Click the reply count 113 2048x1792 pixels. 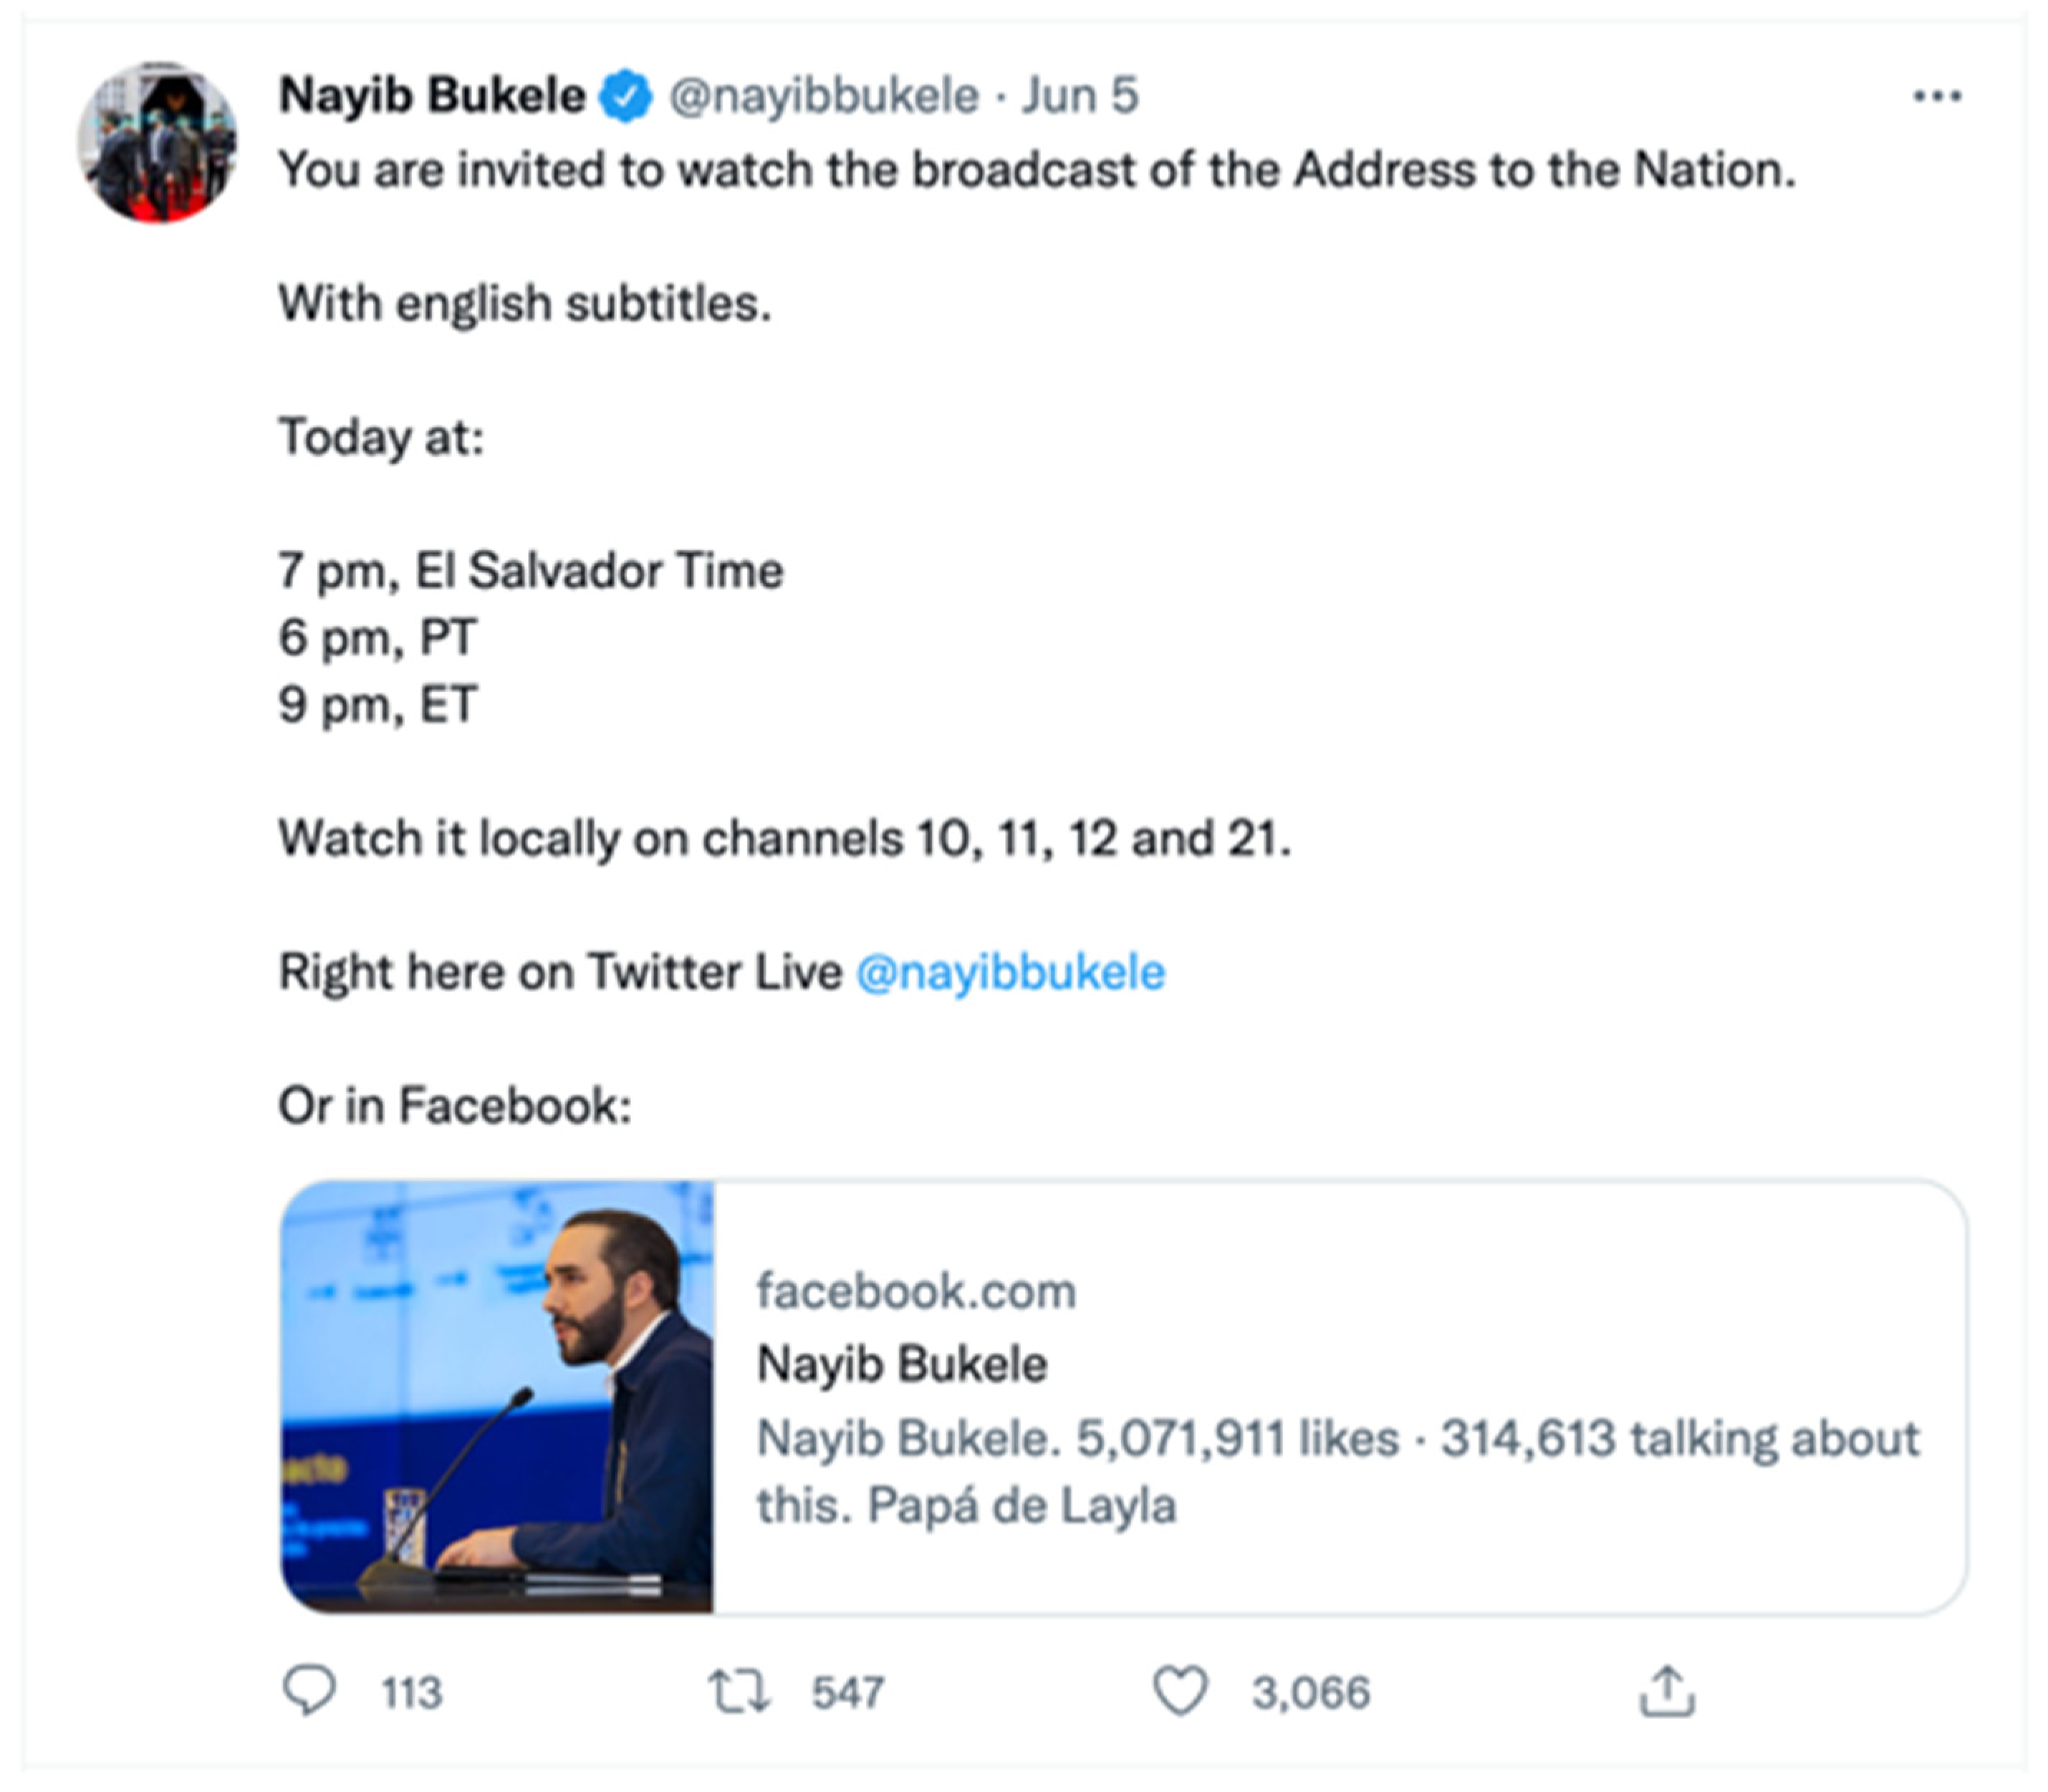click(411, 1693)
